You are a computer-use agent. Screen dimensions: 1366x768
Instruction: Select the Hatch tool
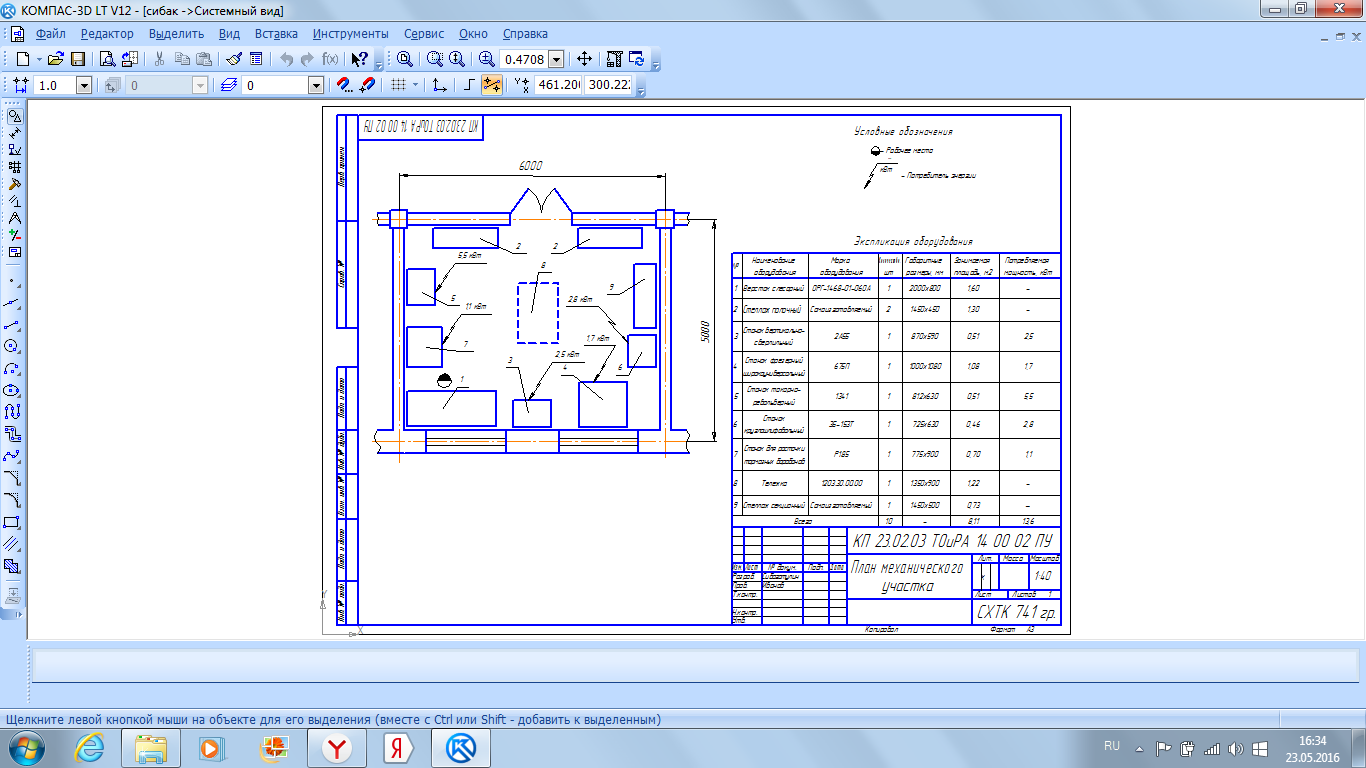pos(13,566)
